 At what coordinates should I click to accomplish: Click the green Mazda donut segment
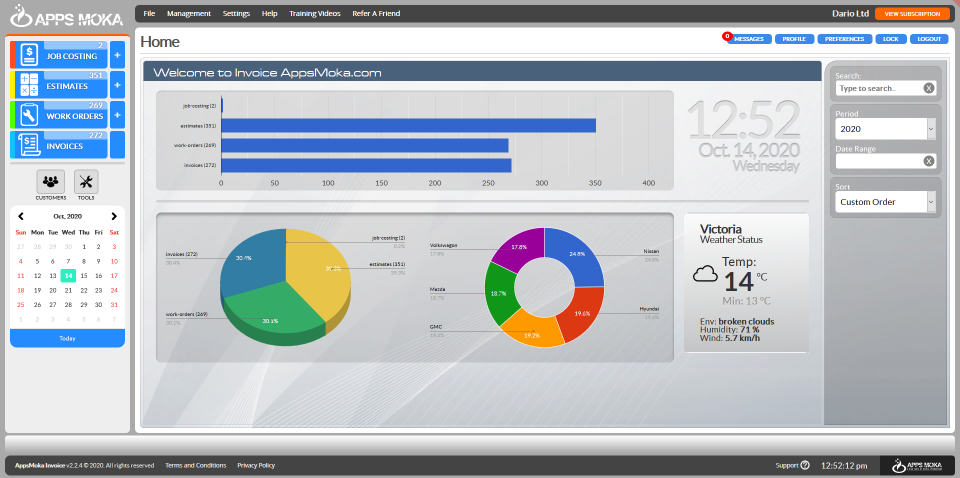point(500,294)
